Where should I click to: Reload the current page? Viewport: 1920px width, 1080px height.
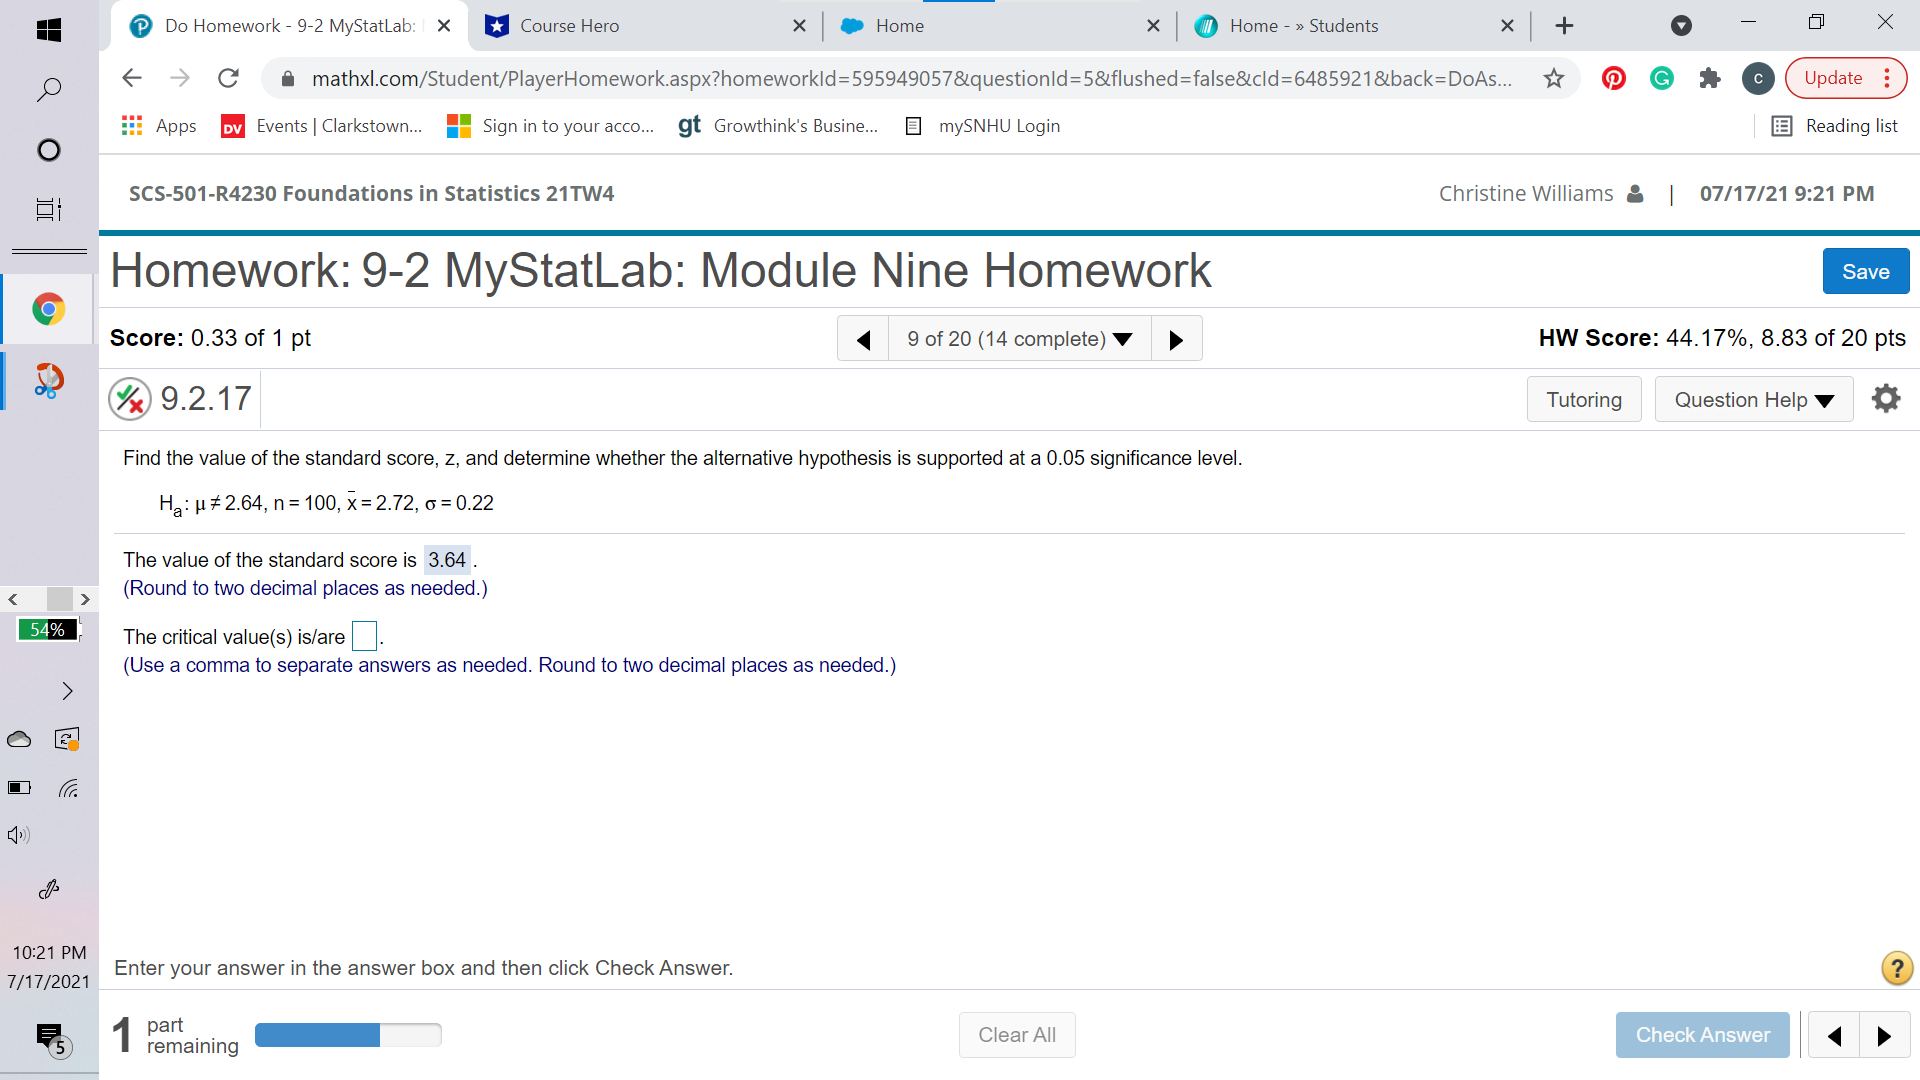228,78
